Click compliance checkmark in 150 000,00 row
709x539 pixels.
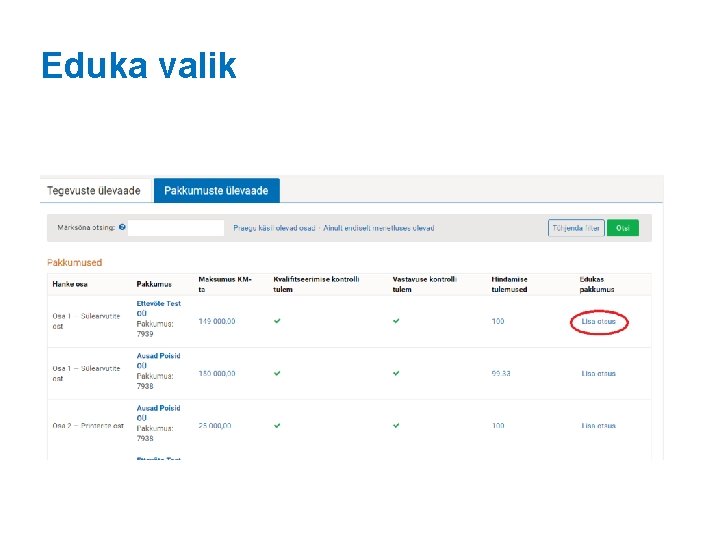(x=396, y=374)
